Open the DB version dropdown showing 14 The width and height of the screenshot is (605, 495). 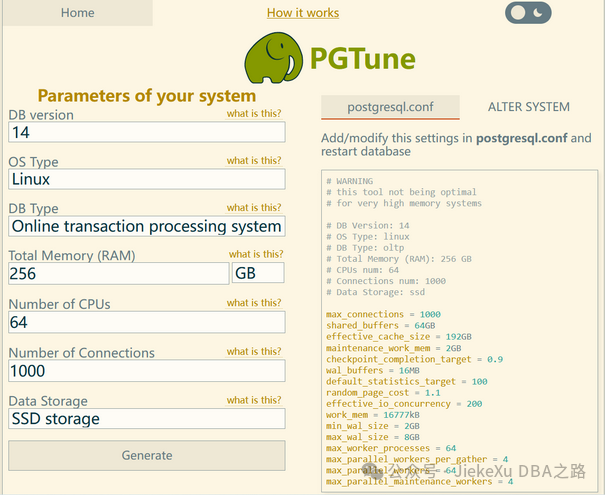click(147, 132)
